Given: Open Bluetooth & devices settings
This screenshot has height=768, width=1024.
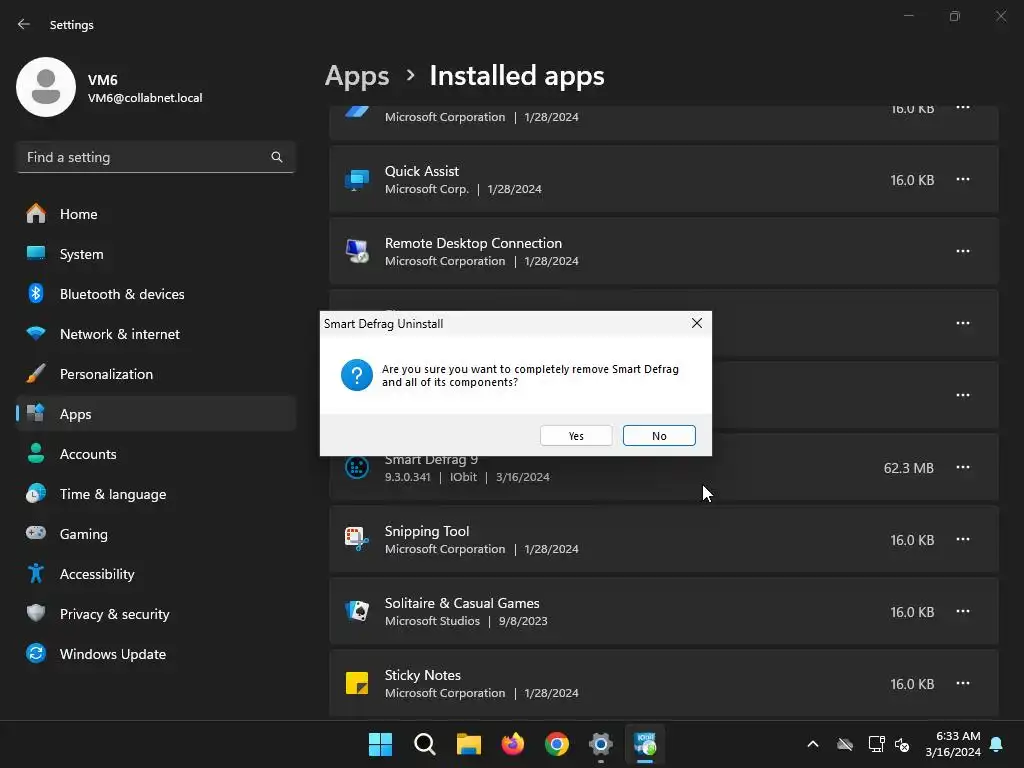Looking at the screenshot, I should click(x=156, y=294).
